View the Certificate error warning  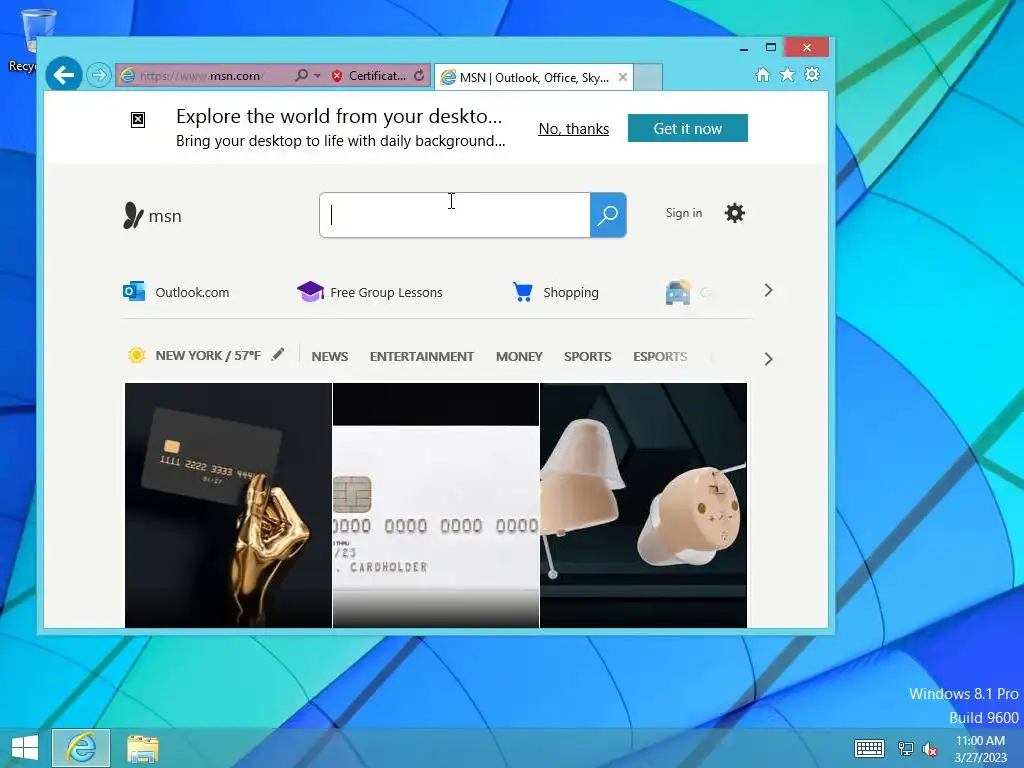click(x=368, y=76)
